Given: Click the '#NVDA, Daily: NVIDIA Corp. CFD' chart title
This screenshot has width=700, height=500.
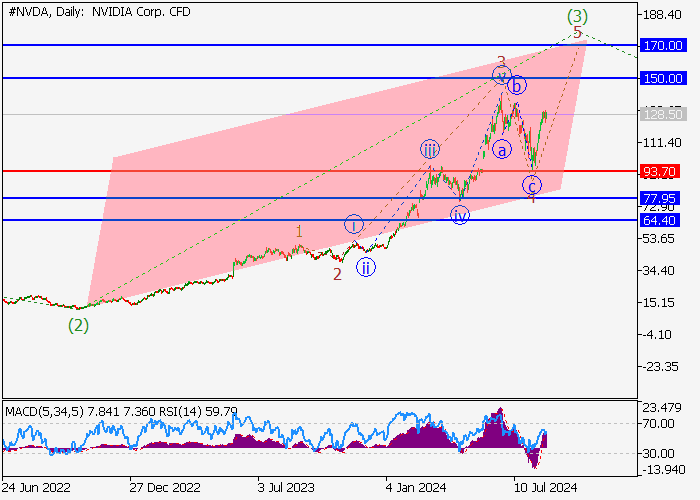Looking at the screenshot, I should coord(100,12).
